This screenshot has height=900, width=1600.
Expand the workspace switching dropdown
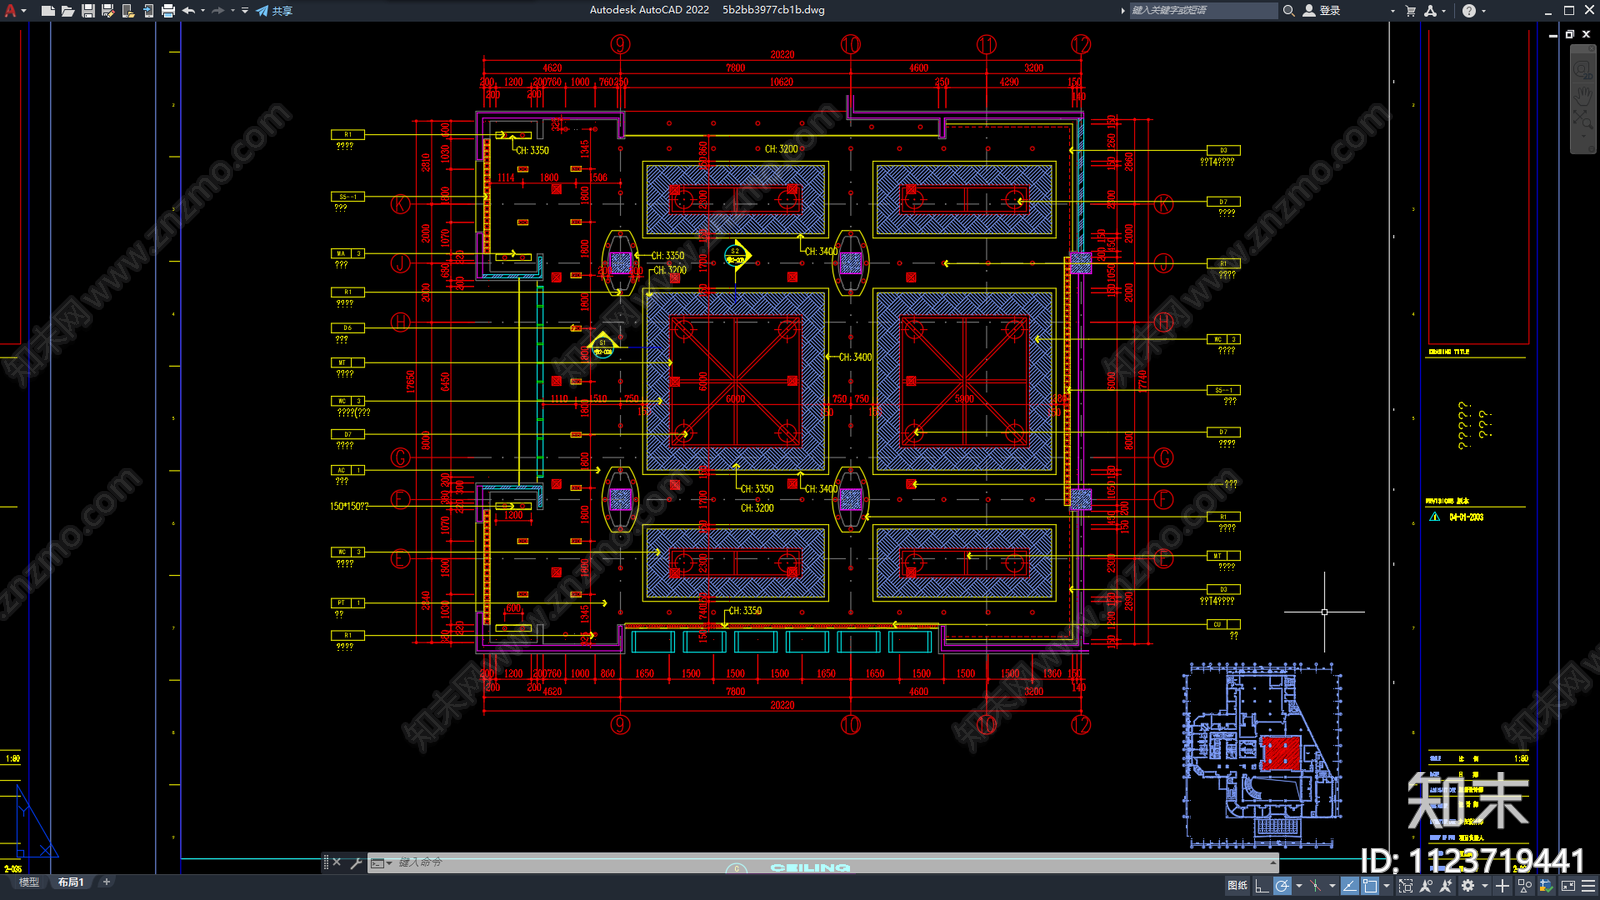(1485, 886)
